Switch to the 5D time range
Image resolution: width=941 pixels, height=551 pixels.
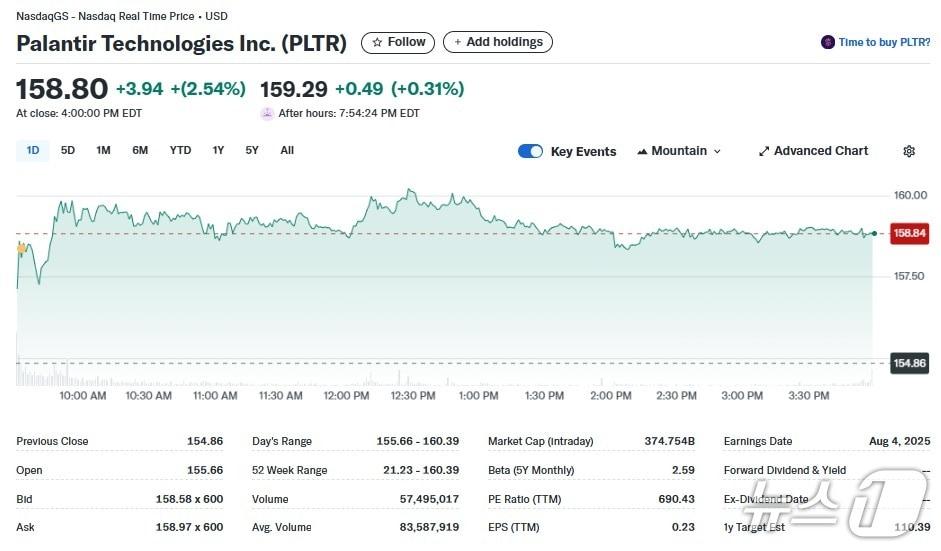pyautogui.click(x=68, y=150)
